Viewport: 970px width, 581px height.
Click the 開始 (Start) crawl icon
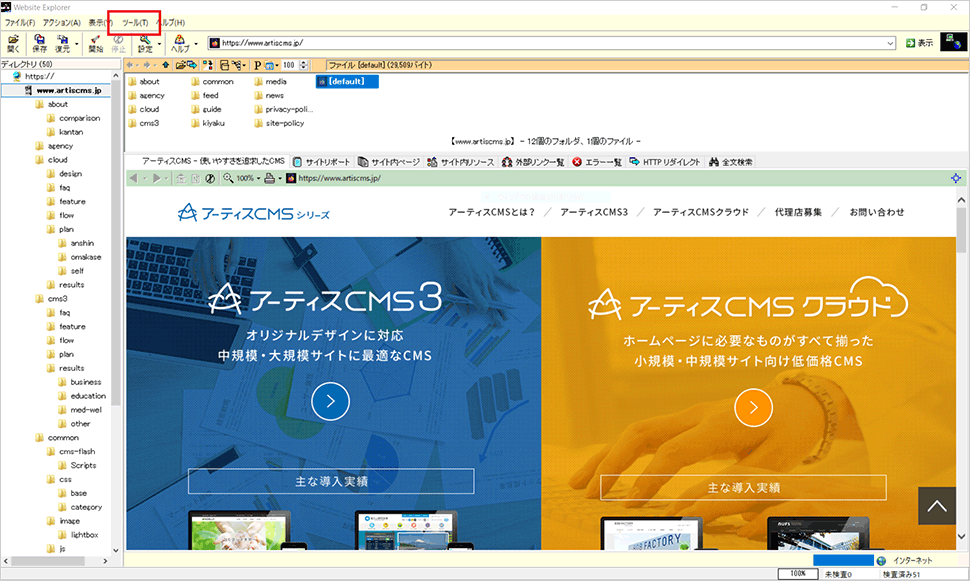[95, 43]
